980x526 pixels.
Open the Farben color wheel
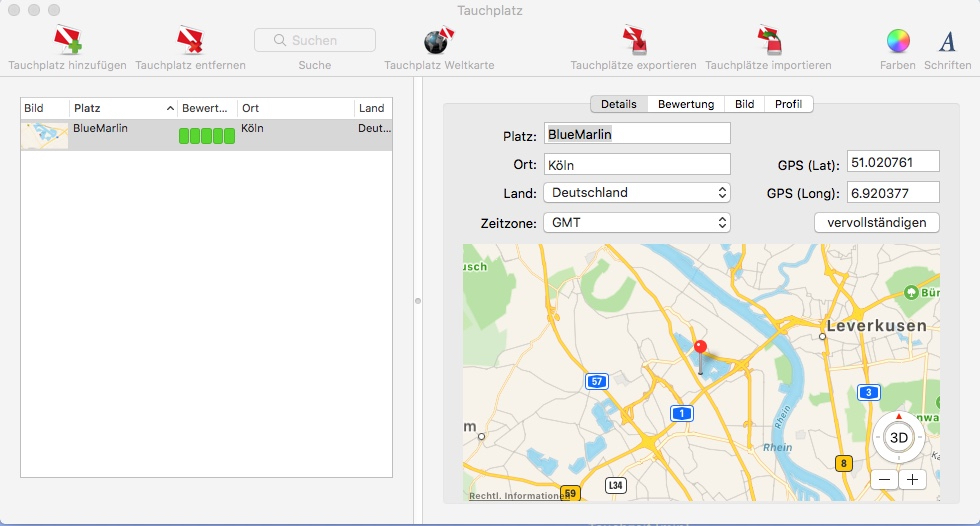pyautogui.click(x=898, y=41)
